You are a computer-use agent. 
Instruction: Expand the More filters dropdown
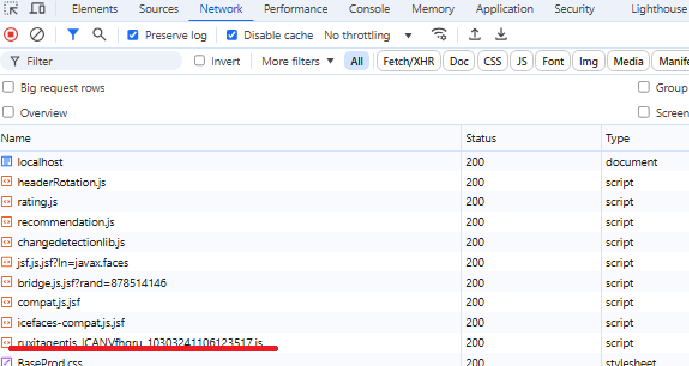pyautogui.click(x=297, y=61)
